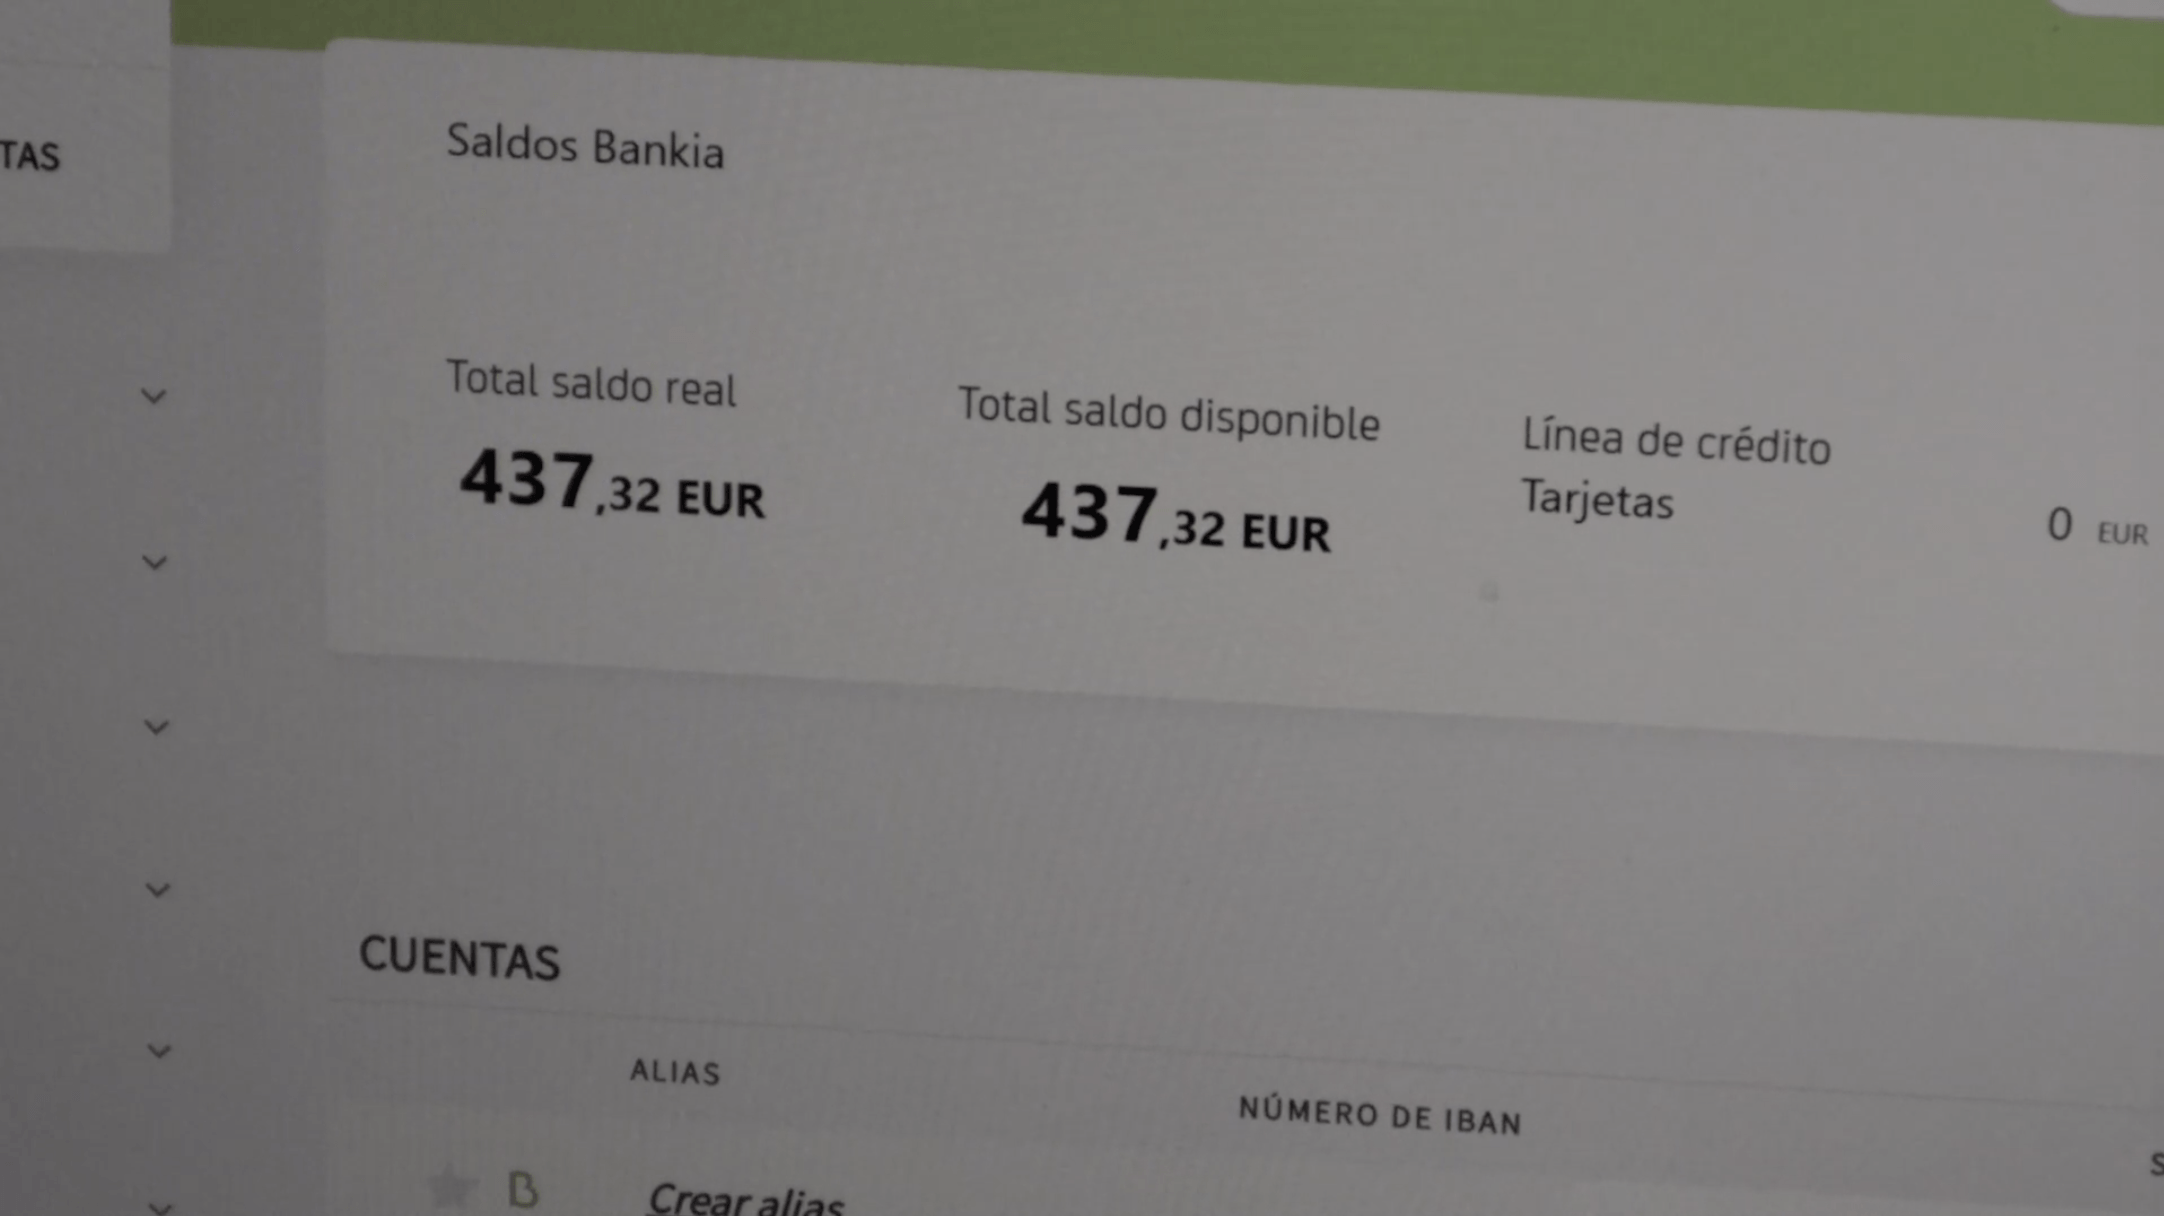2164x1216 pixels.
Task: Click the green Bankia B account icon
Action: 523,1190
